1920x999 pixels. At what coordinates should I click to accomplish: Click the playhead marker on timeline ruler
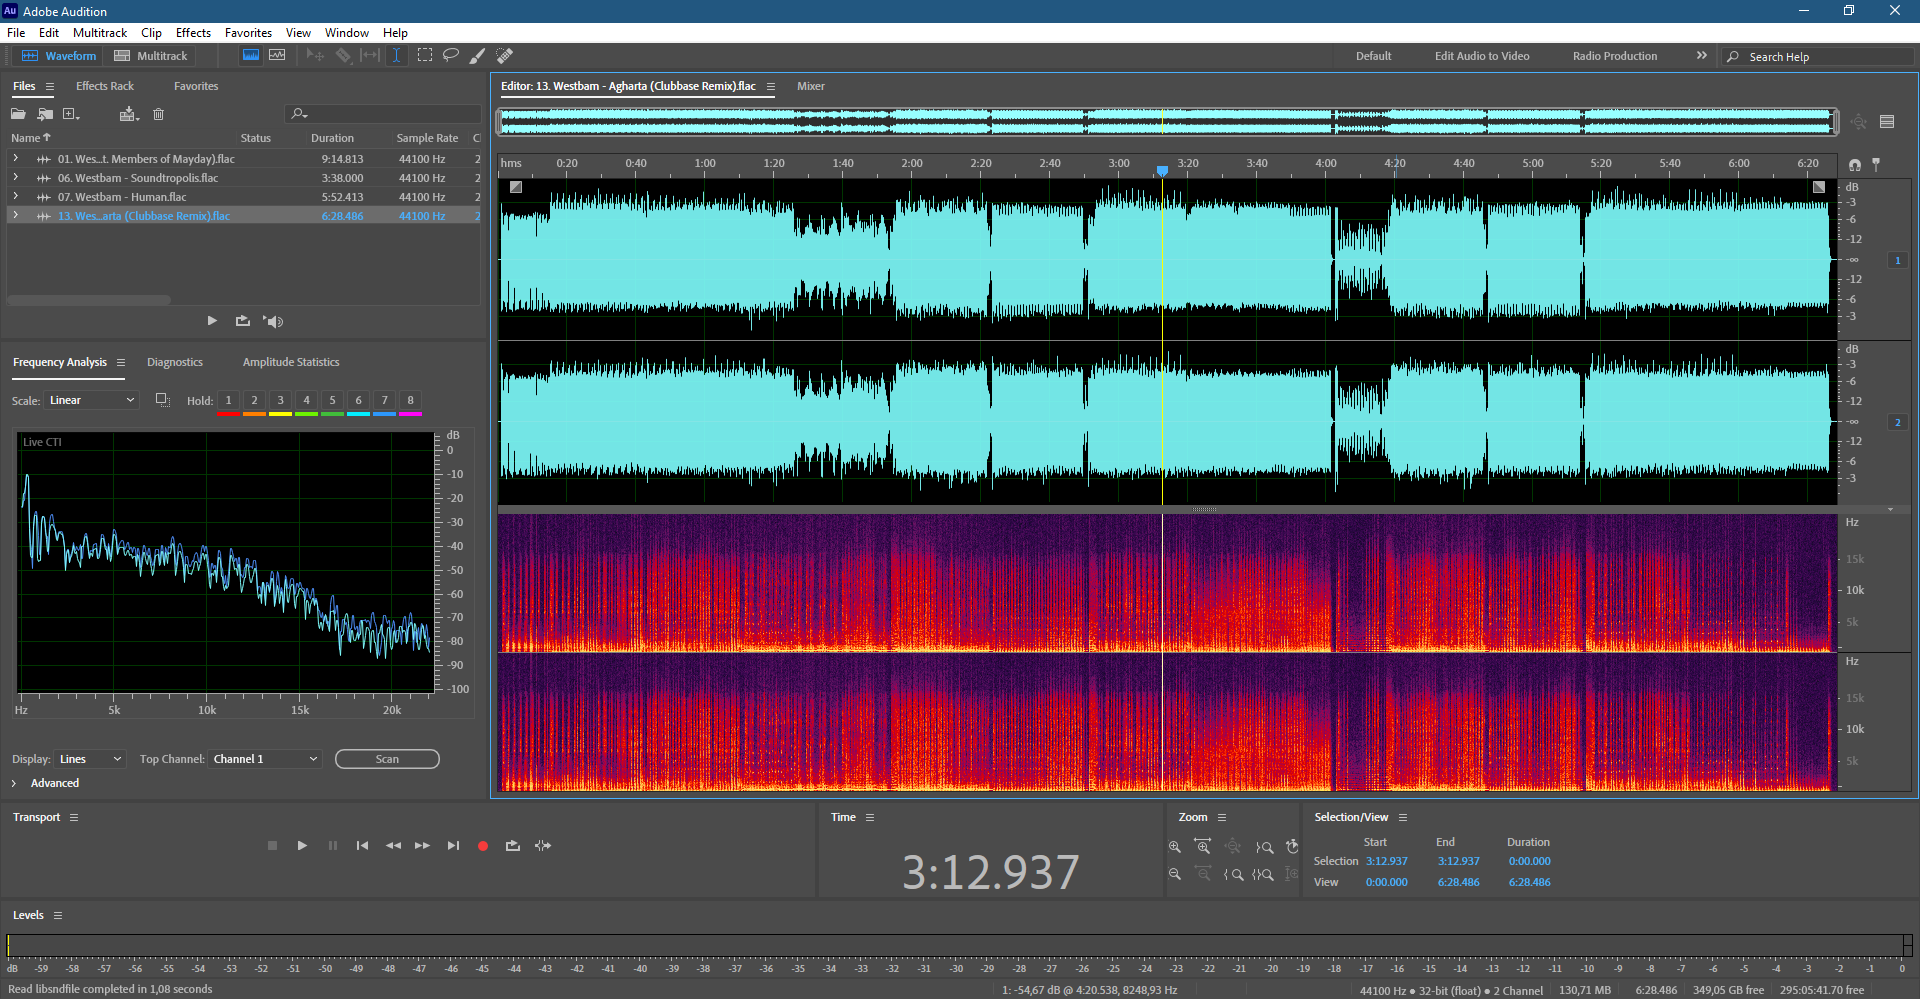pos(1162,171)
